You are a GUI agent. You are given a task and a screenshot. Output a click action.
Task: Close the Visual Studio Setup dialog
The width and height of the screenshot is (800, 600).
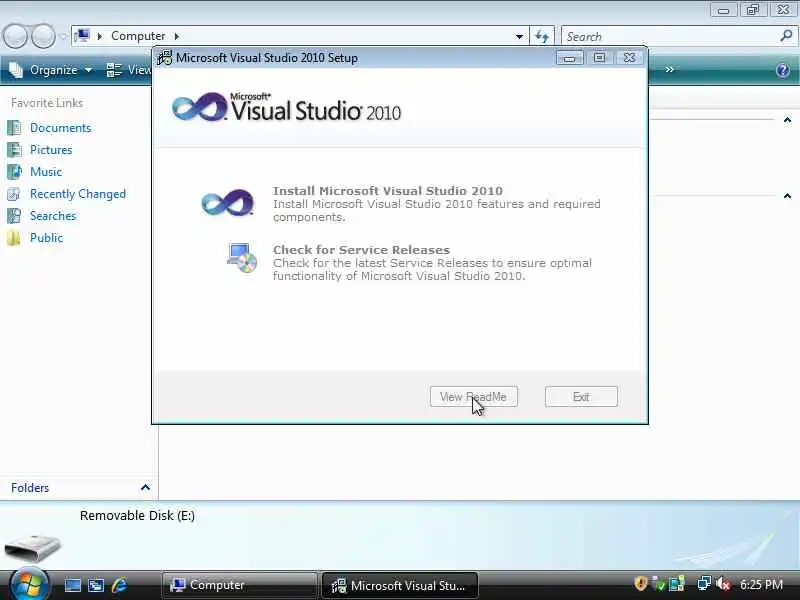(x=629, y=58)
